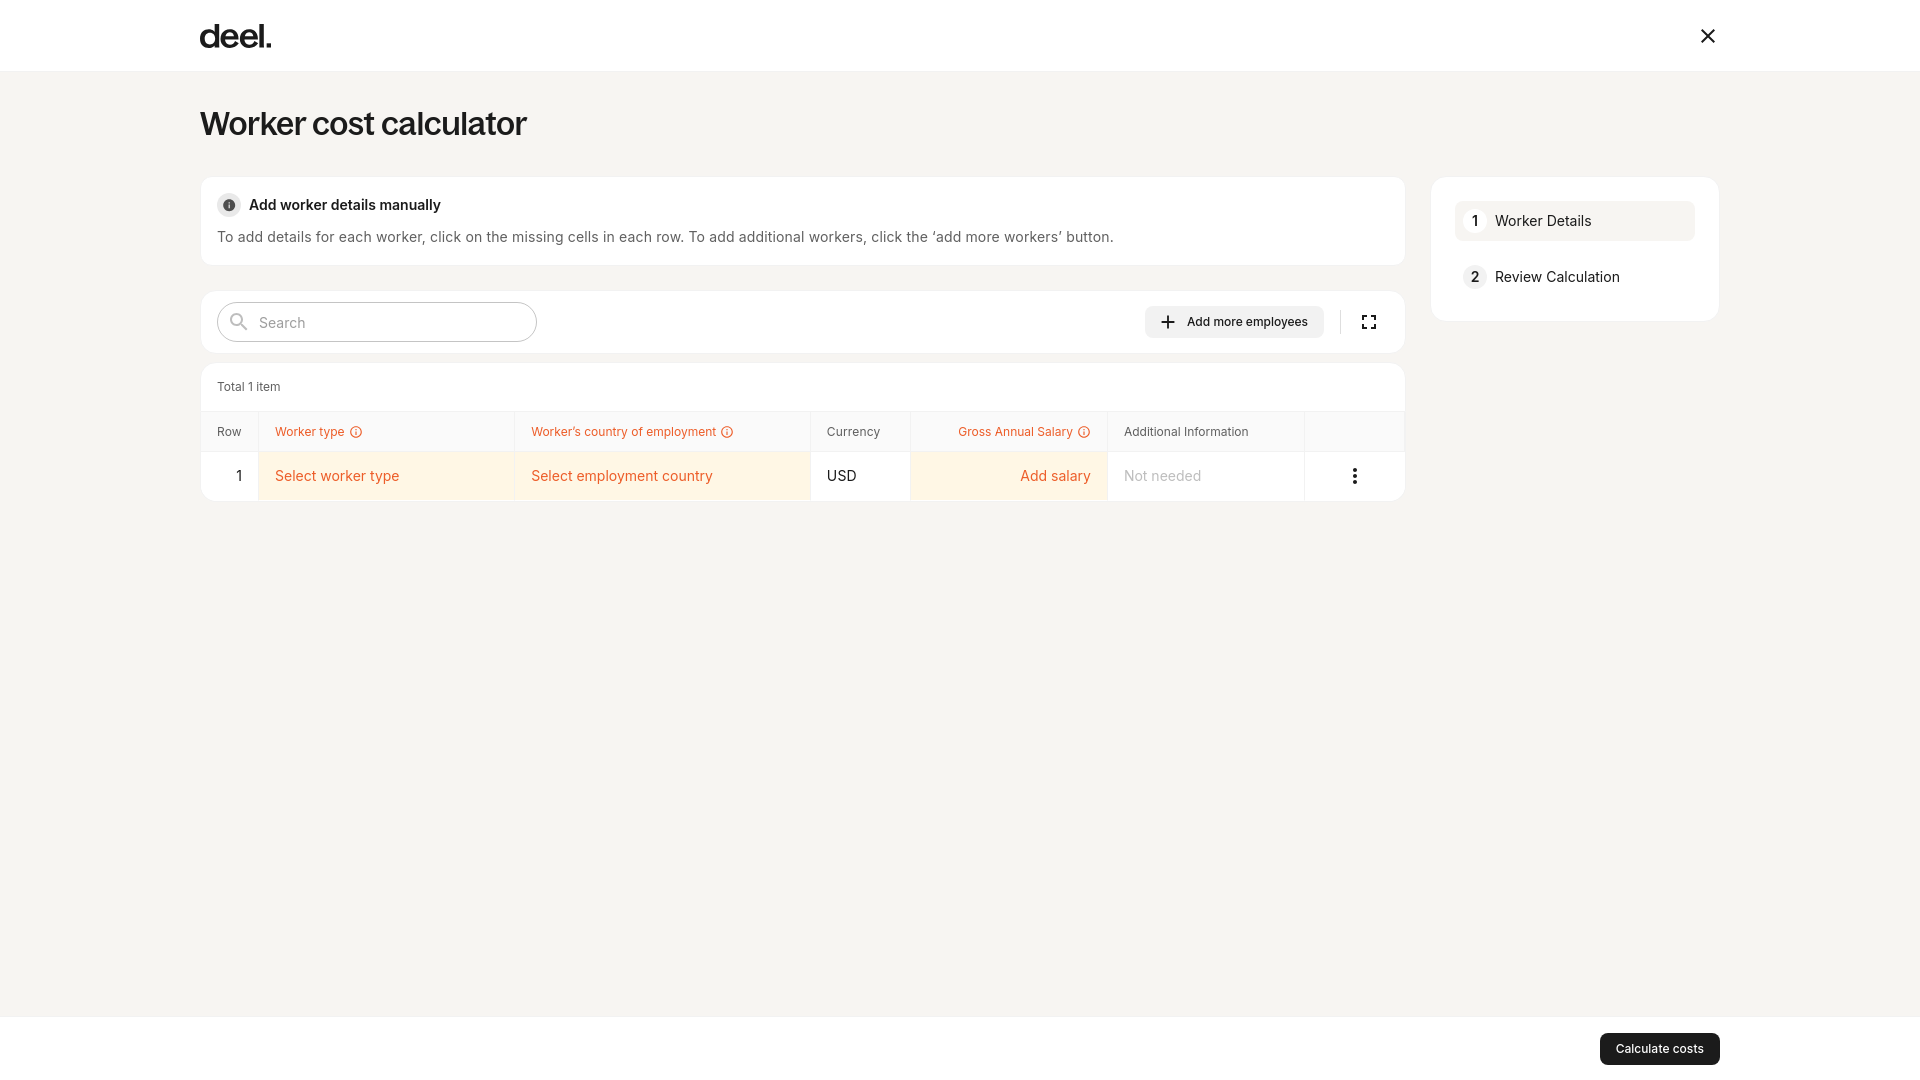The width and height of the screenshot is (1920, 1080).
Task: Open the 'Select employment country' dropdown
Action: tap(621, 475)
